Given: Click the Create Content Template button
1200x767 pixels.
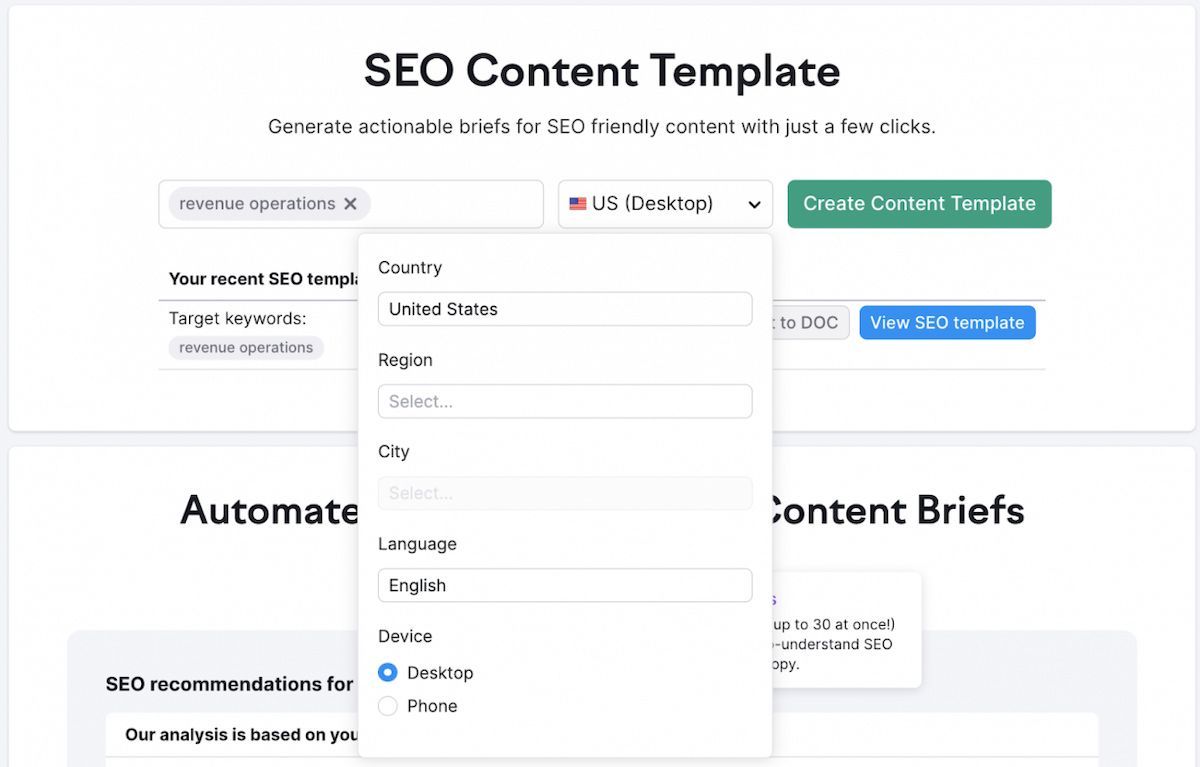Looking at the screenshot, I should click(919, 204).
